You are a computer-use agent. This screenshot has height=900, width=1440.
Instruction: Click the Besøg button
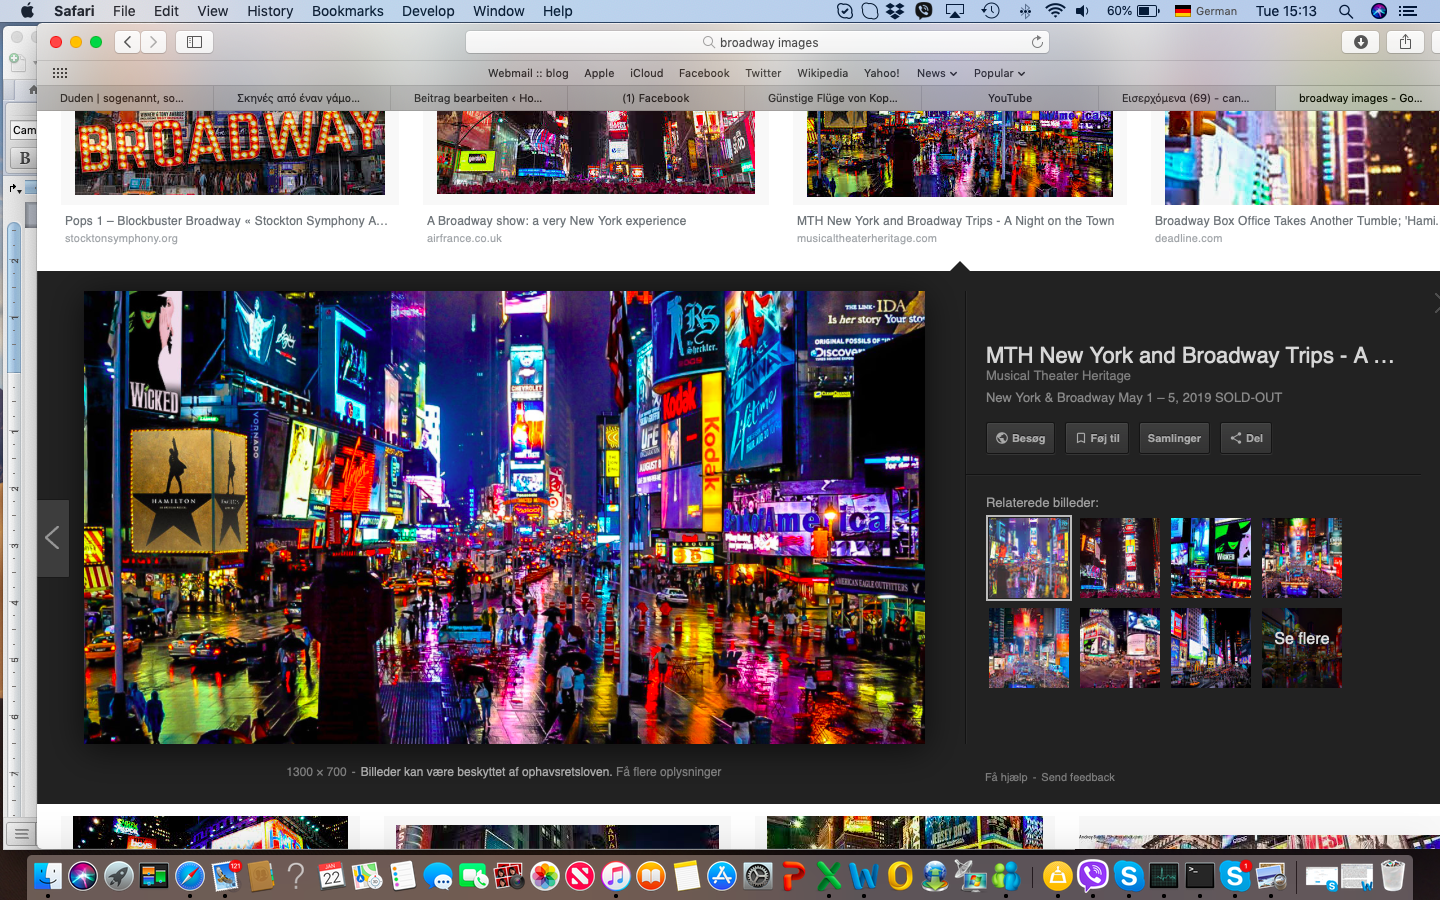pyautogui.click(x=1020, y=438)
